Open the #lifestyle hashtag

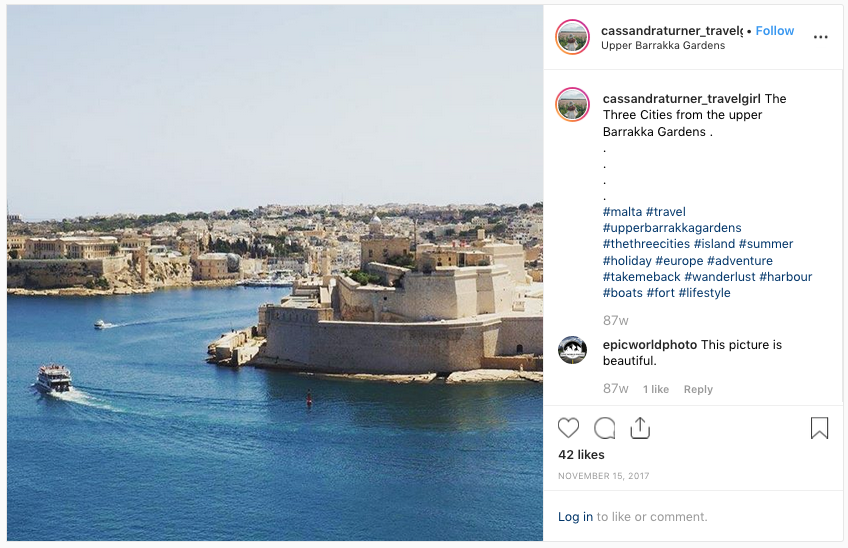coord(705,293)
